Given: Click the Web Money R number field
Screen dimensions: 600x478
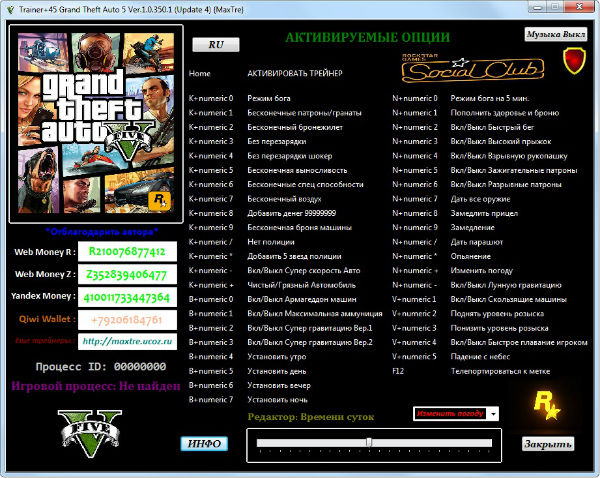Looking at the screenshot, I should [x=127, y=252].
